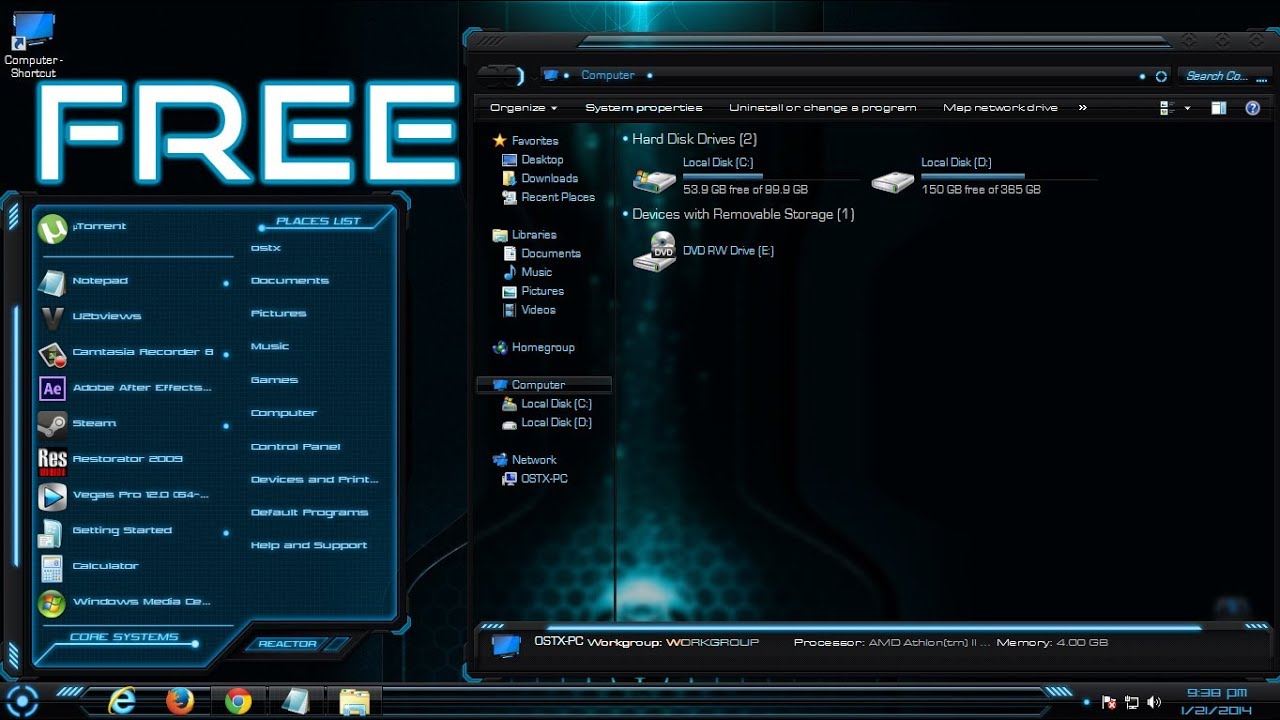Open Vegas Pro 12.0
Image resolution: width=1280 pixels, height=720 pixels.
coord(123,495)
